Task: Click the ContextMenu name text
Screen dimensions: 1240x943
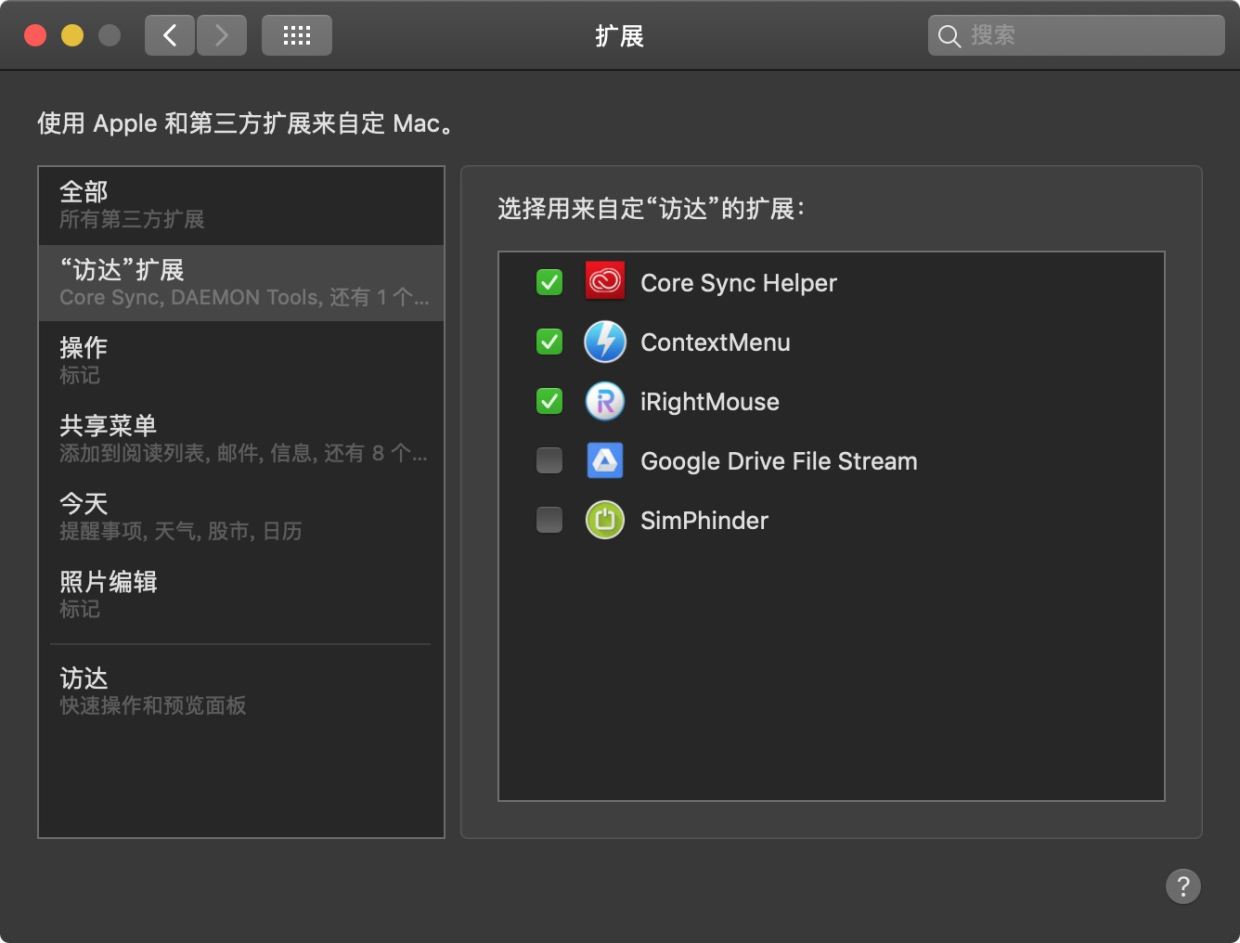Action: point(715,342)
